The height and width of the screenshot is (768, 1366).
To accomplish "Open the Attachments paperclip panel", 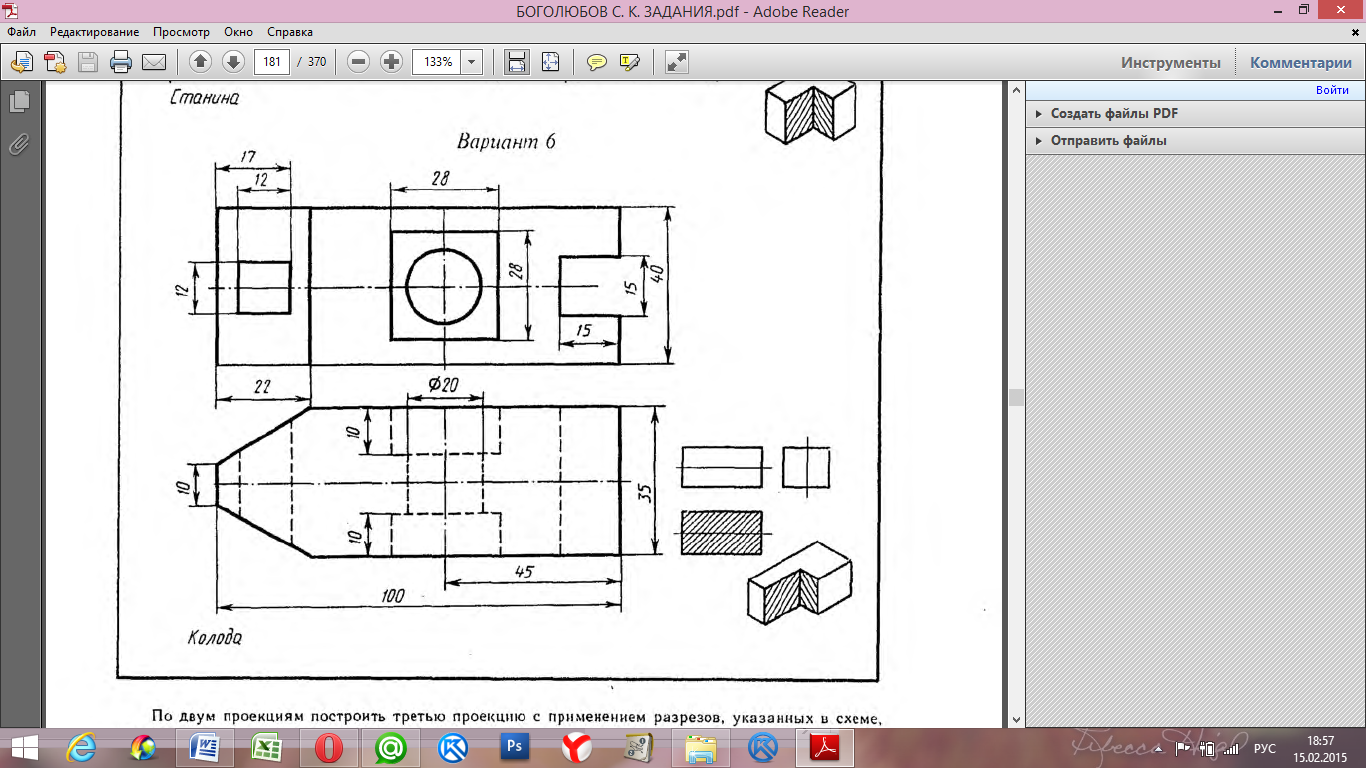I will pos(19,144).
